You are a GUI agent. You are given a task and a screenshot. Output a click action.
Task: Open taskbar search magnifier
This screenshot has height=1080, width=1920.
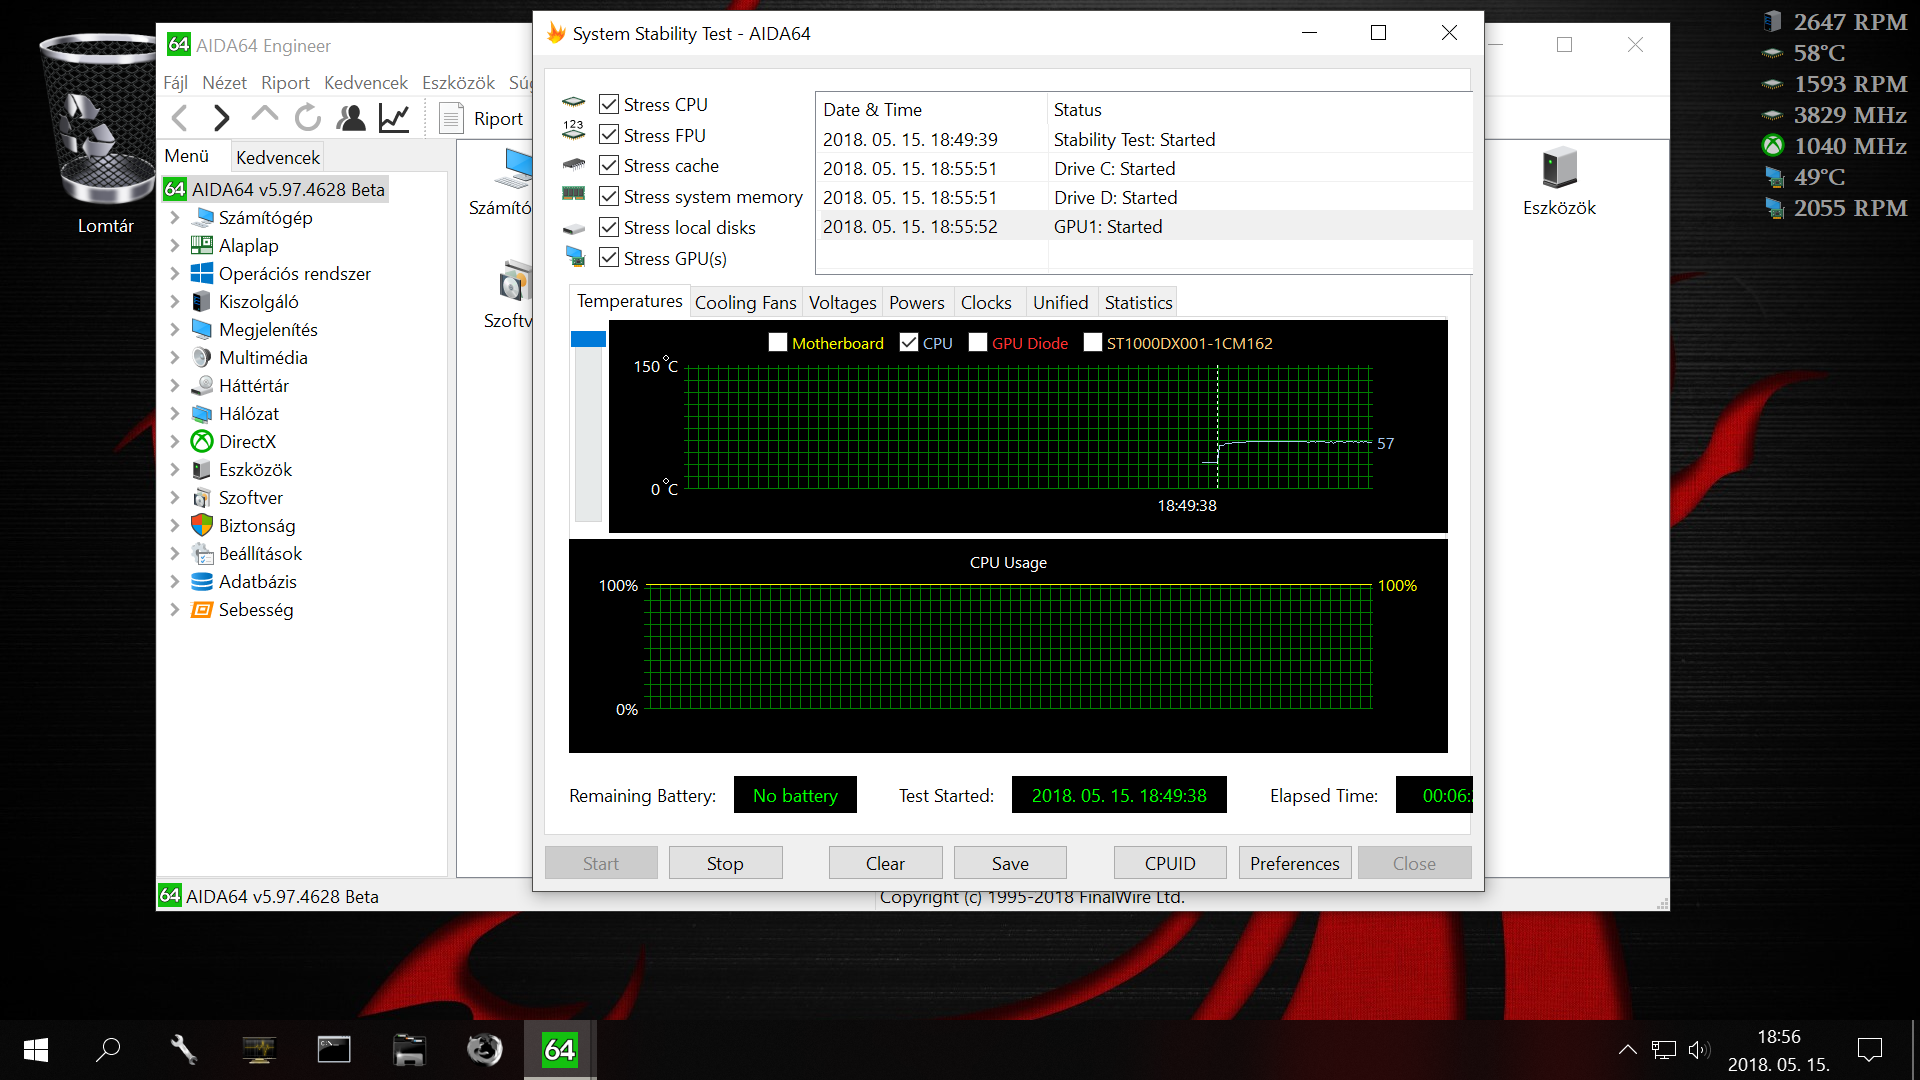(108, 1050)
